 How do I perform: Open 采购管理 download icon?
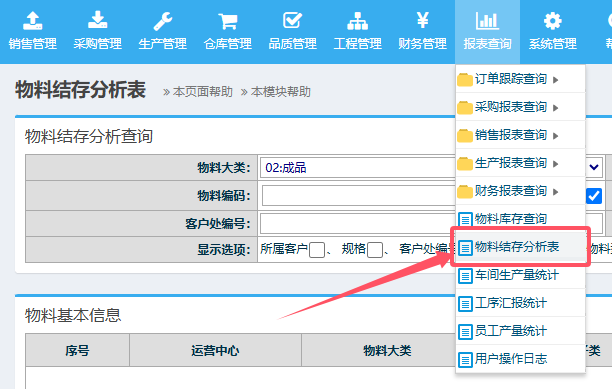click(x=98, y=20)
